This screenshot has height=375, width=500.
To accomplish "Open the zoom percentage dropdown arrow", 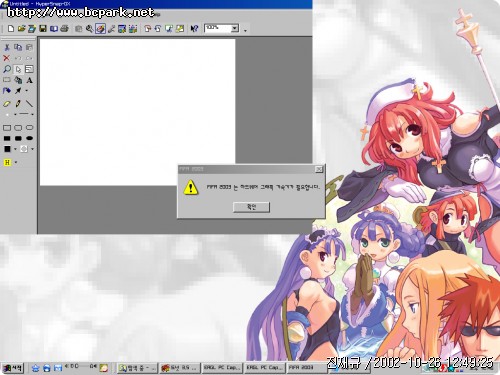I will [x=235, y=28].
